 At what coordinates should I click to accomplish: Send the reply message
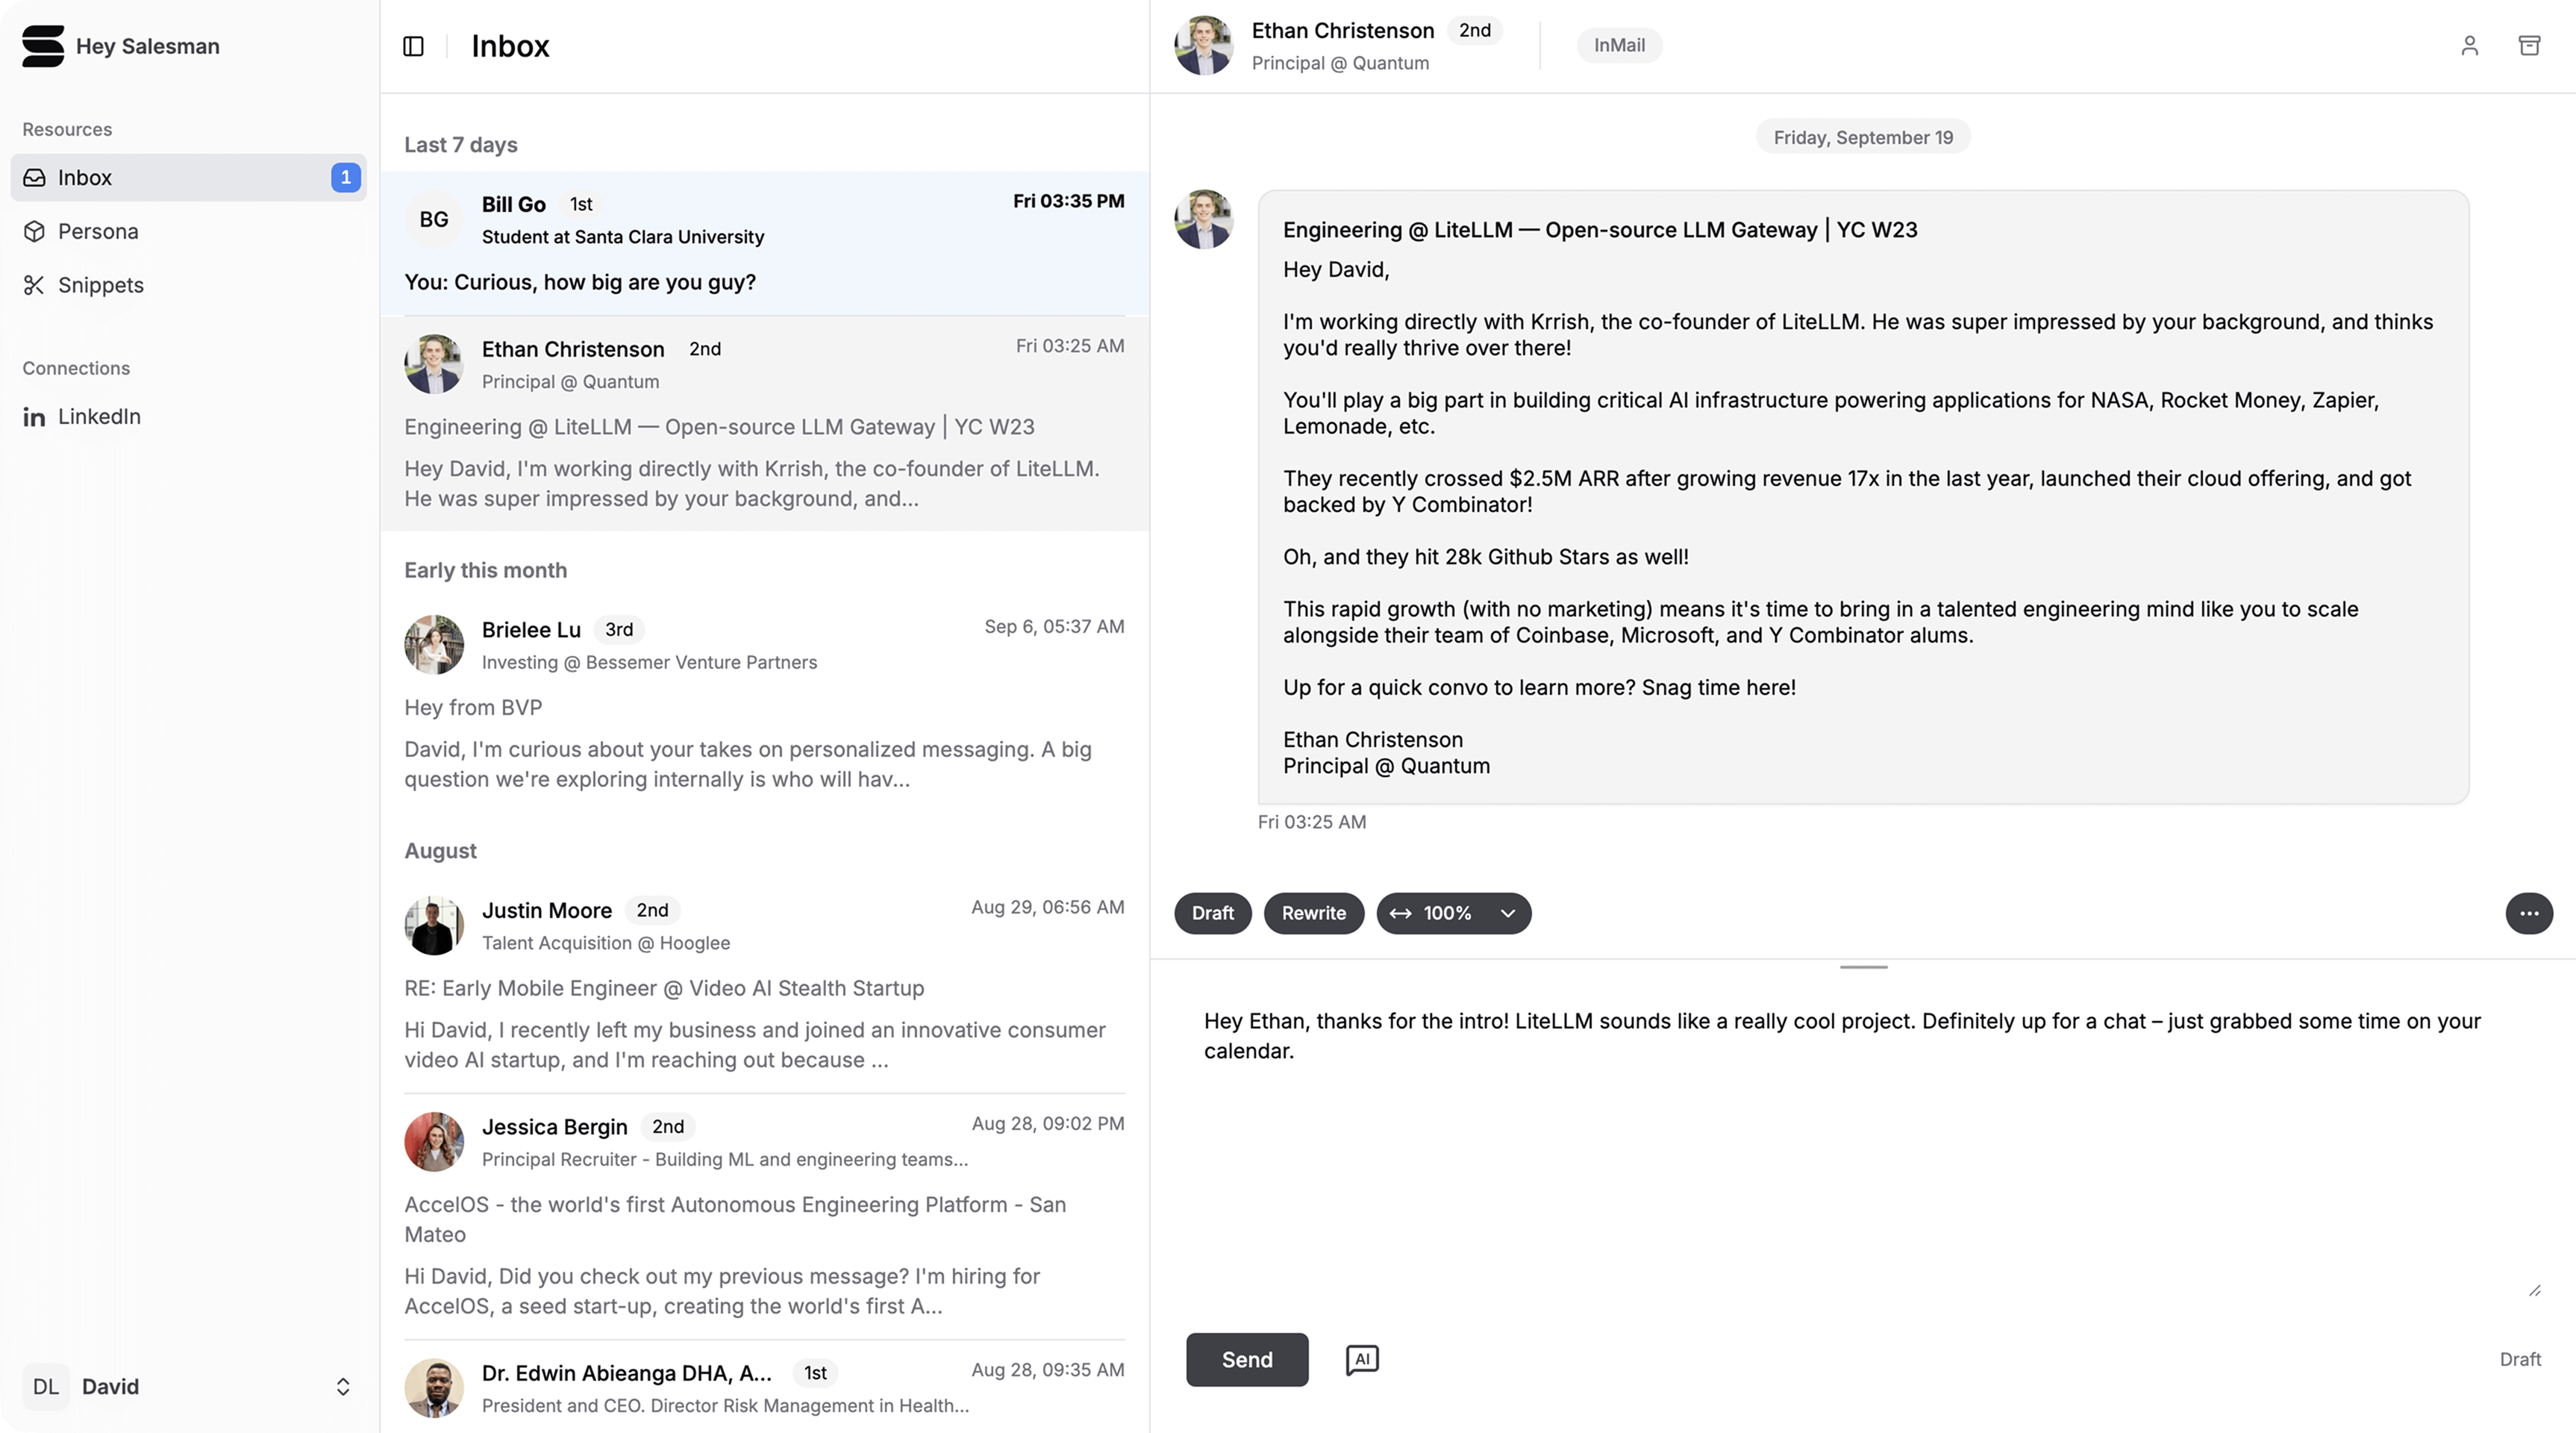tap(1246, 1359)
